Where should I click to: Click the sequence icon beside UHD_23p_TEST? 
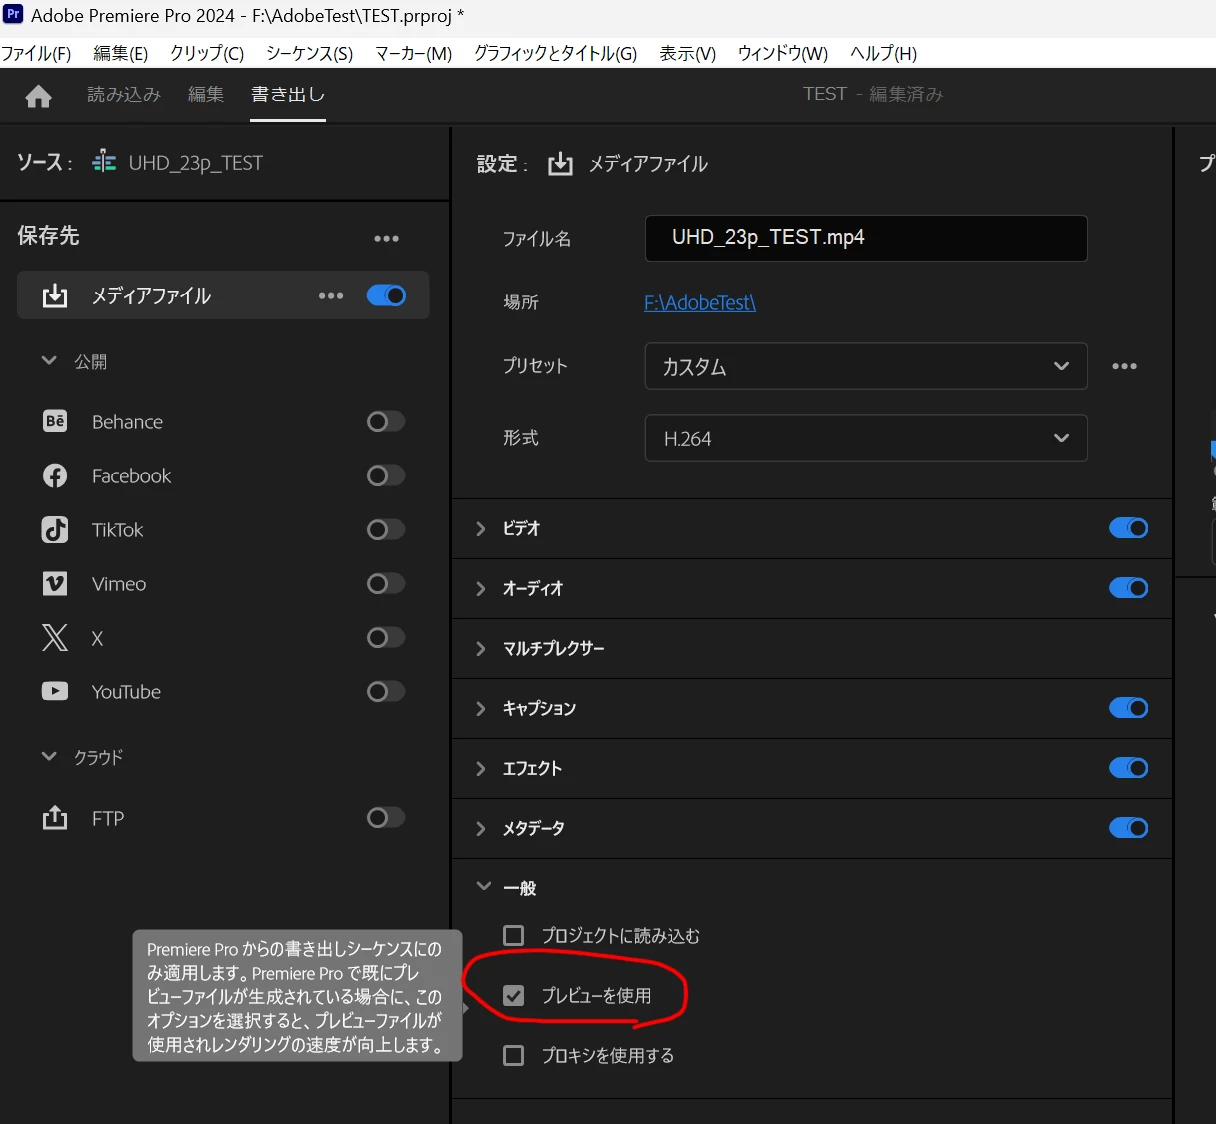coord(104,161)
